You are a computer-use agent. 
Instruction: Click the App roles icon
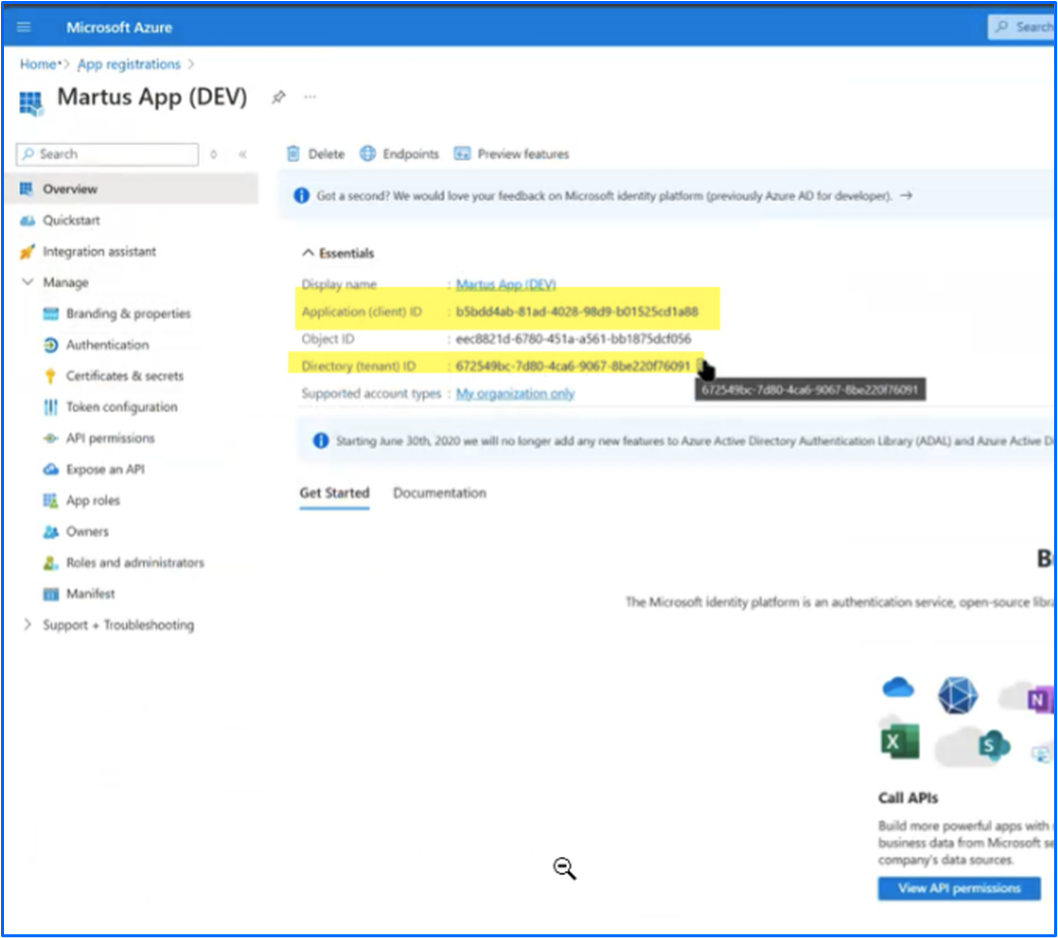(51, 500)
